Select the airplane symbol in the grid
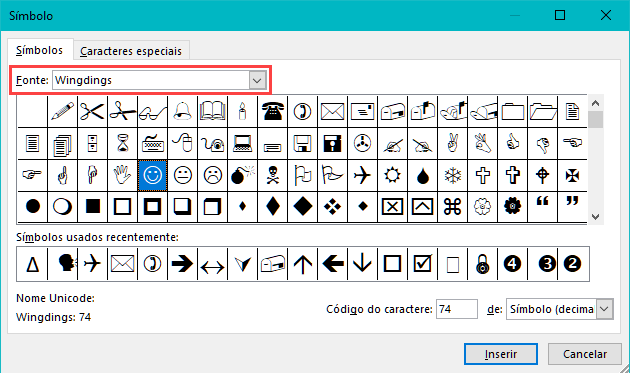 [362, 175]
